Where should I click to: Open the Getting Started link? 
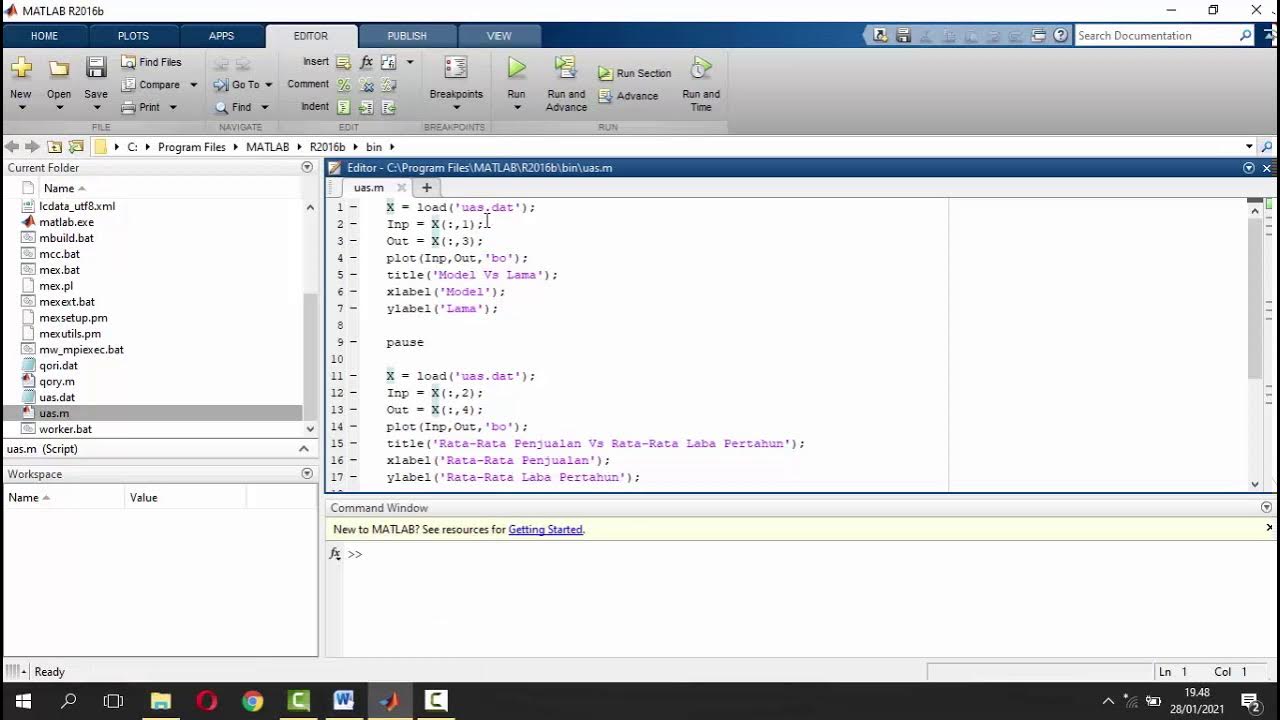(x=545, y=530)
